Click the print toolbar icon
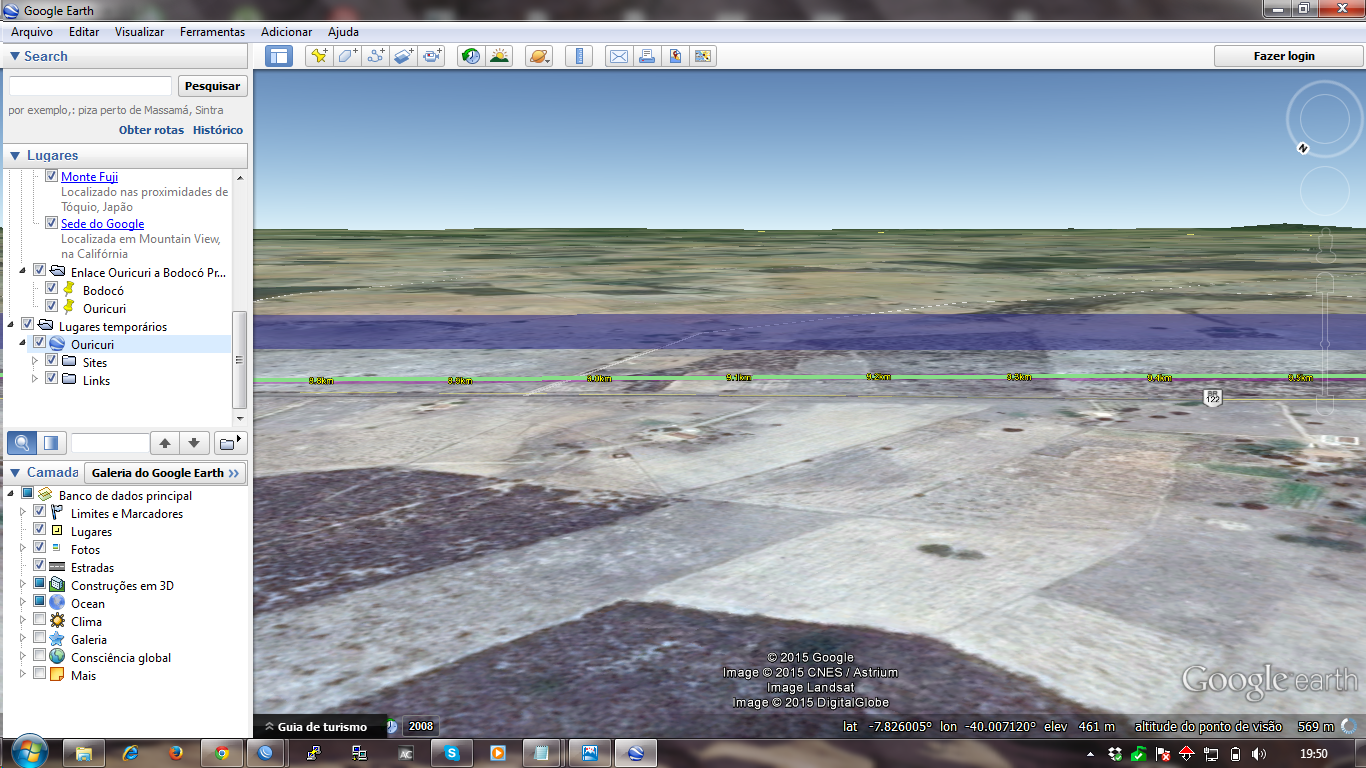The height and width of the screenshot is (768, 1366). [x=647, y=56]
